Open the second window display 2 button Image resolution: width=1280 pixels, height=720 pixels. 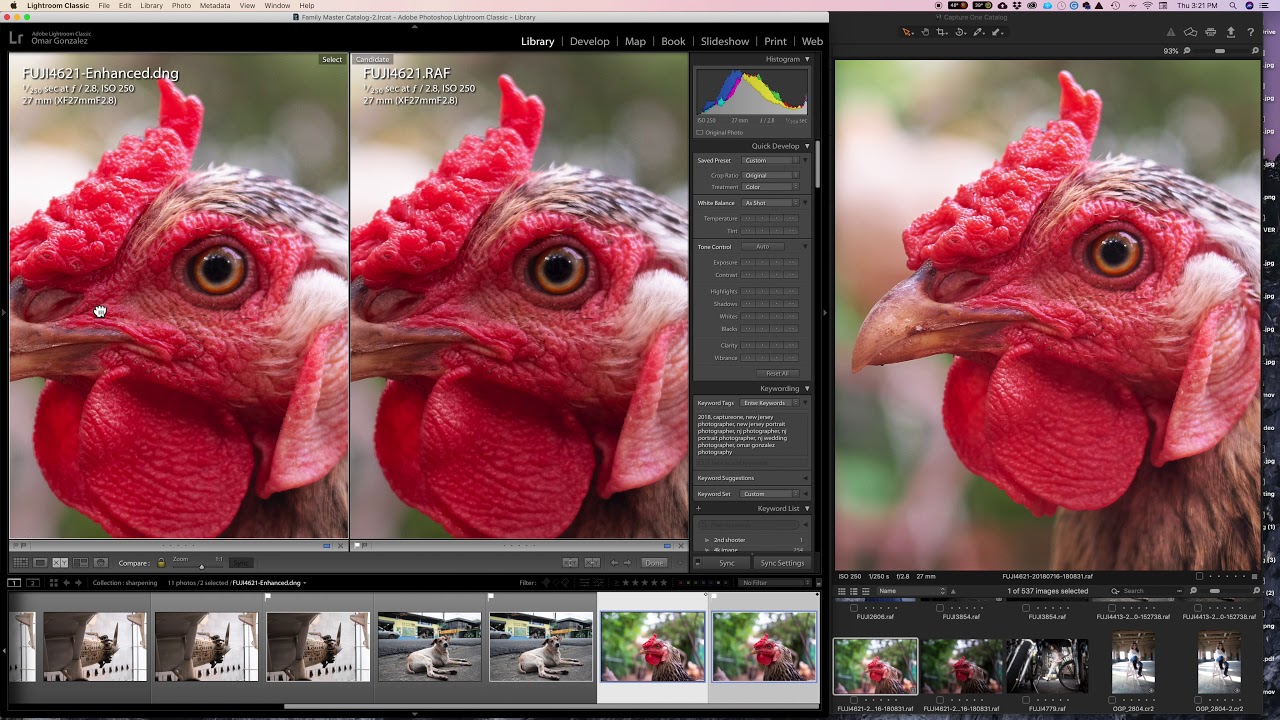click(x=33, y=583)
